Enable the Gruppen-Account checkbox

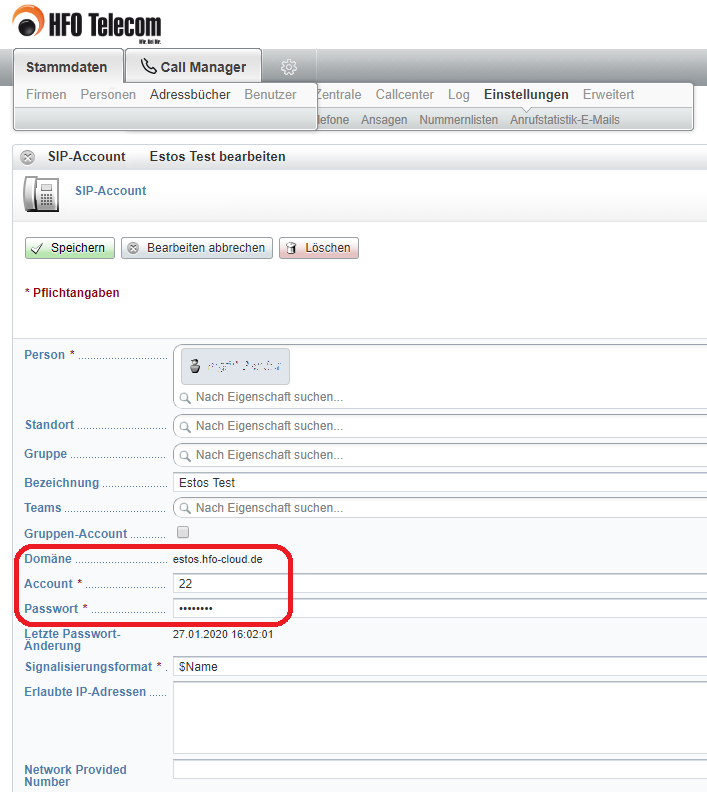pyautogui.click(x=183, y=533)
